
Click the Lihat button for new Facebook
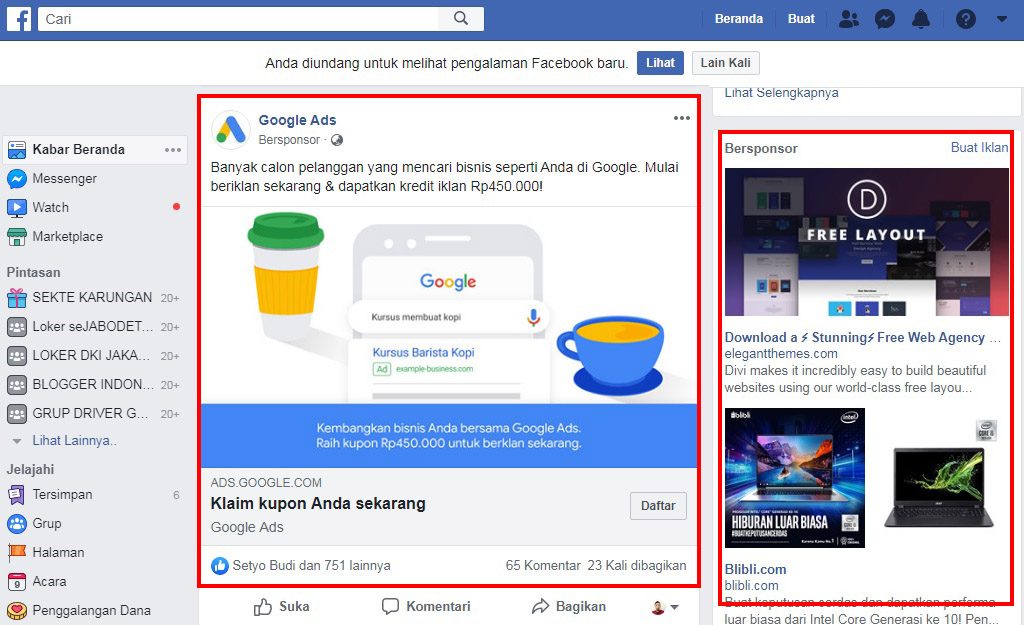coord(660,63)
